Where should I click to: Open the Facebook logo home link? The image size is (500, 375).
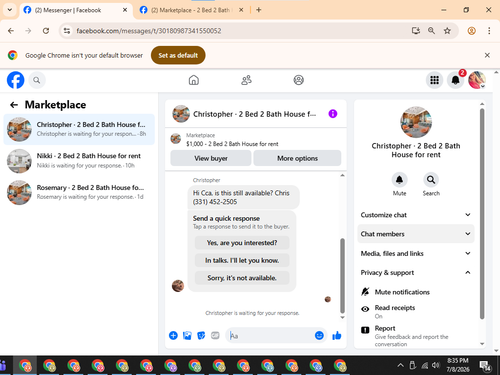click(15, 80)
